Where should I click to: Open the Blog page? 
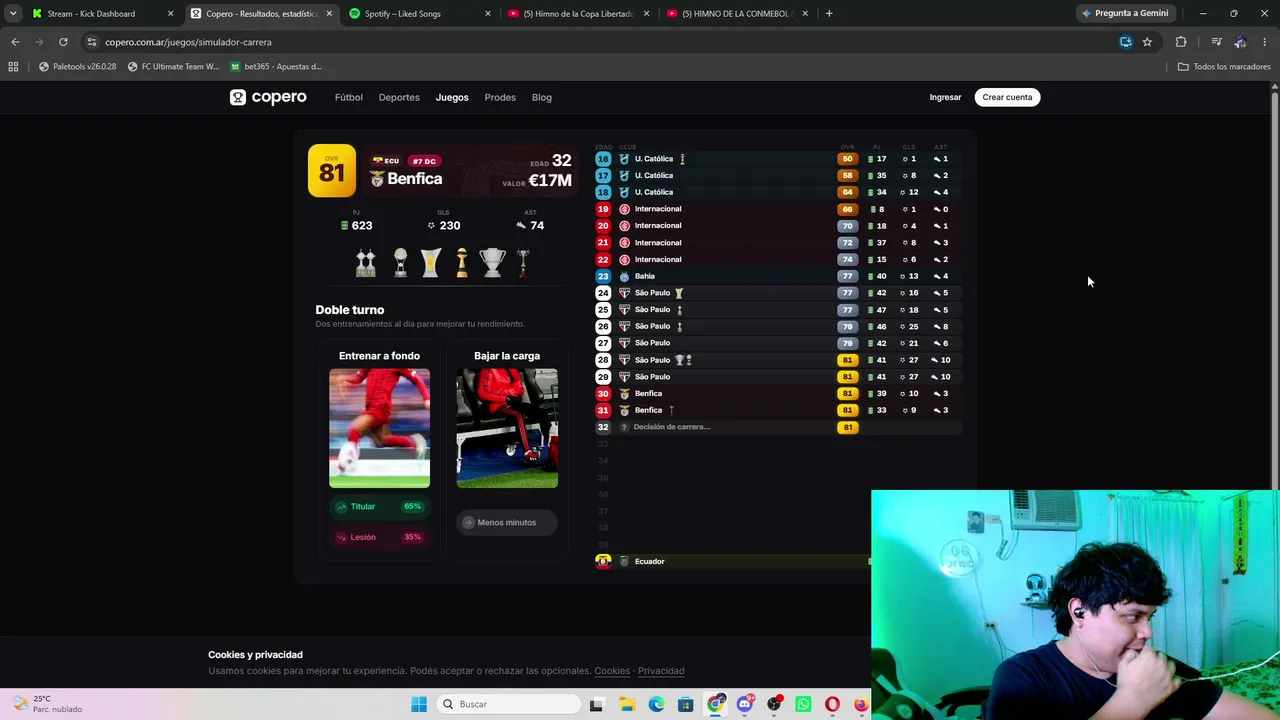(x=542, y=97)
